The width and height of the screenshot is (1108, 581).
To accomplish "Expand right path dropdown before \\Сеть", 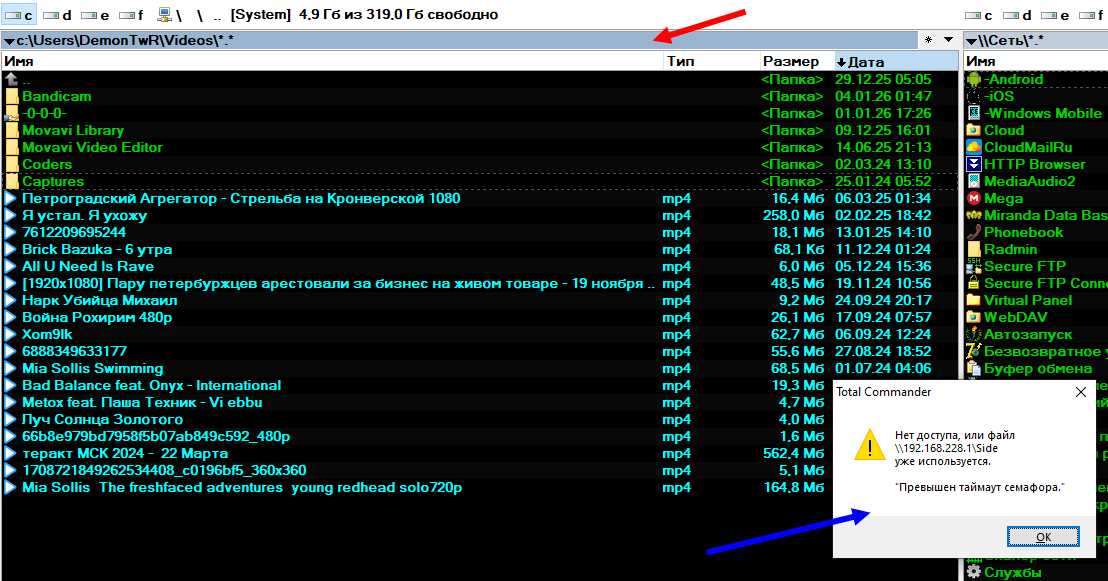I will 972,41.
